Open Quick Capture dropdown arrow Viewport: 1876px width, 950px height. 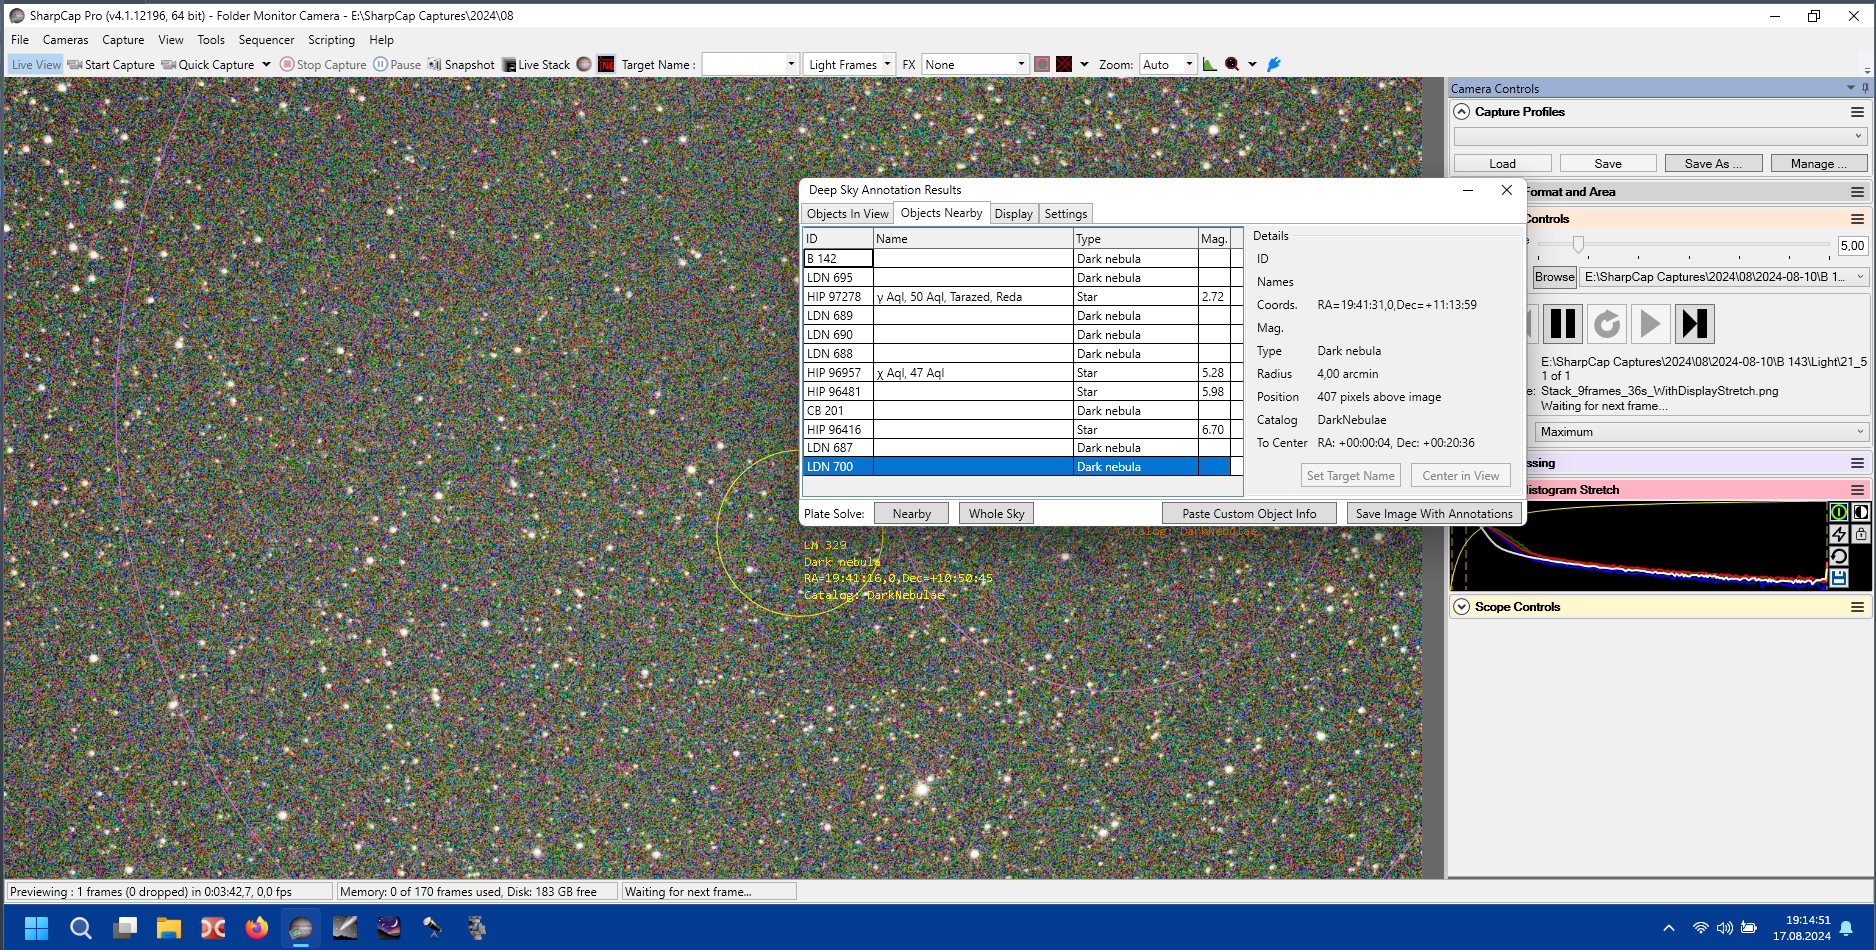(x=266, y=65)
